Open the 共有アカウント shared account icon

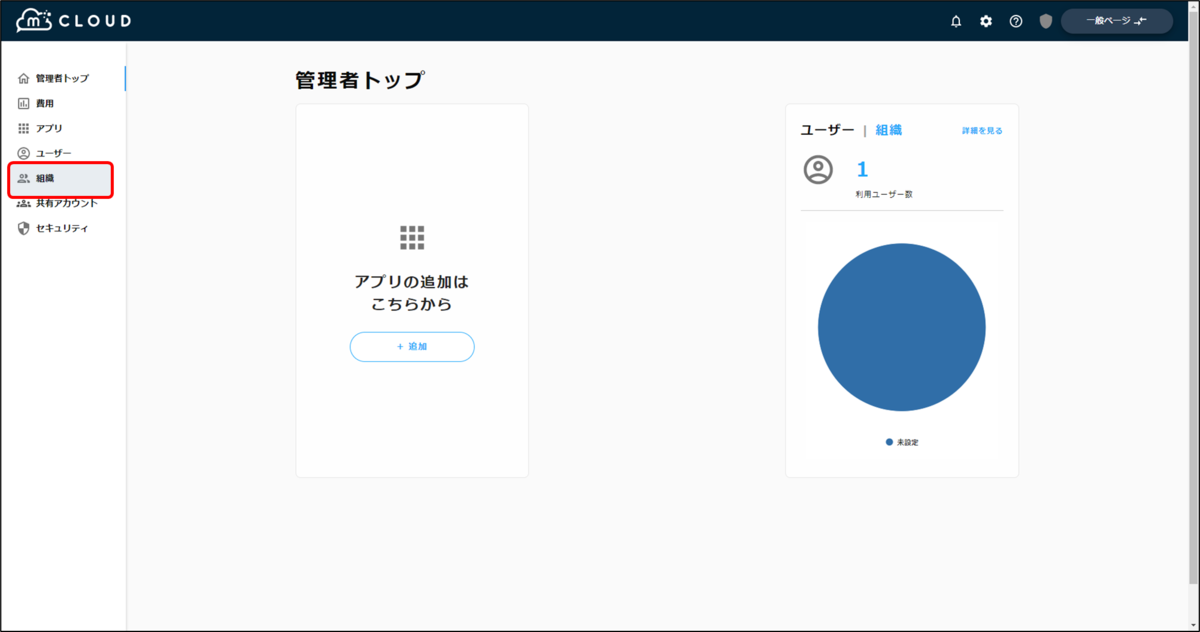click(22, 204)
